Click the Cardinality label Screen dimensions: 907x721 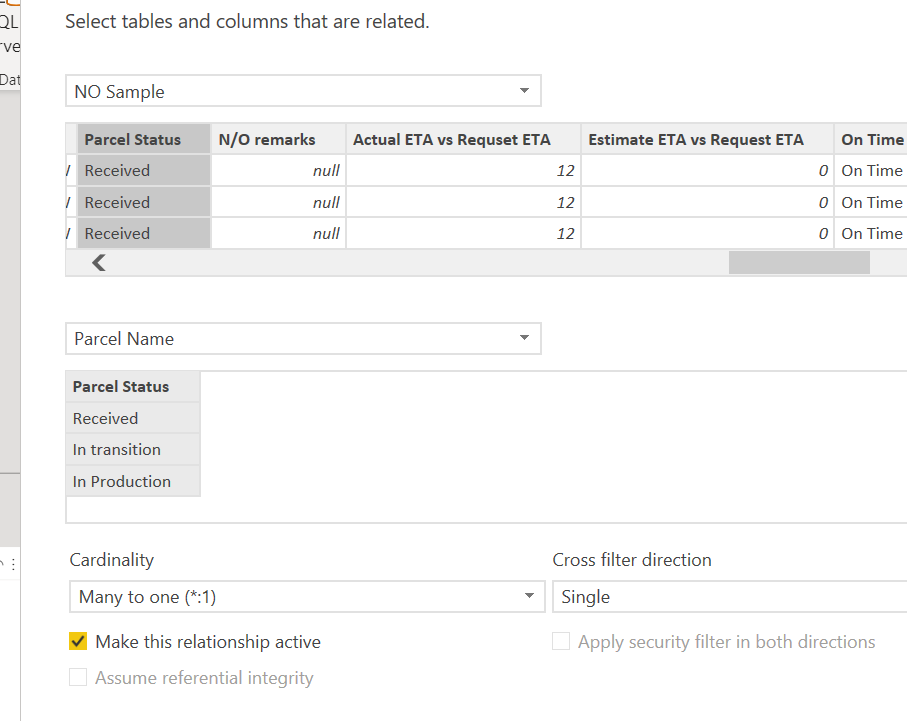112,560
